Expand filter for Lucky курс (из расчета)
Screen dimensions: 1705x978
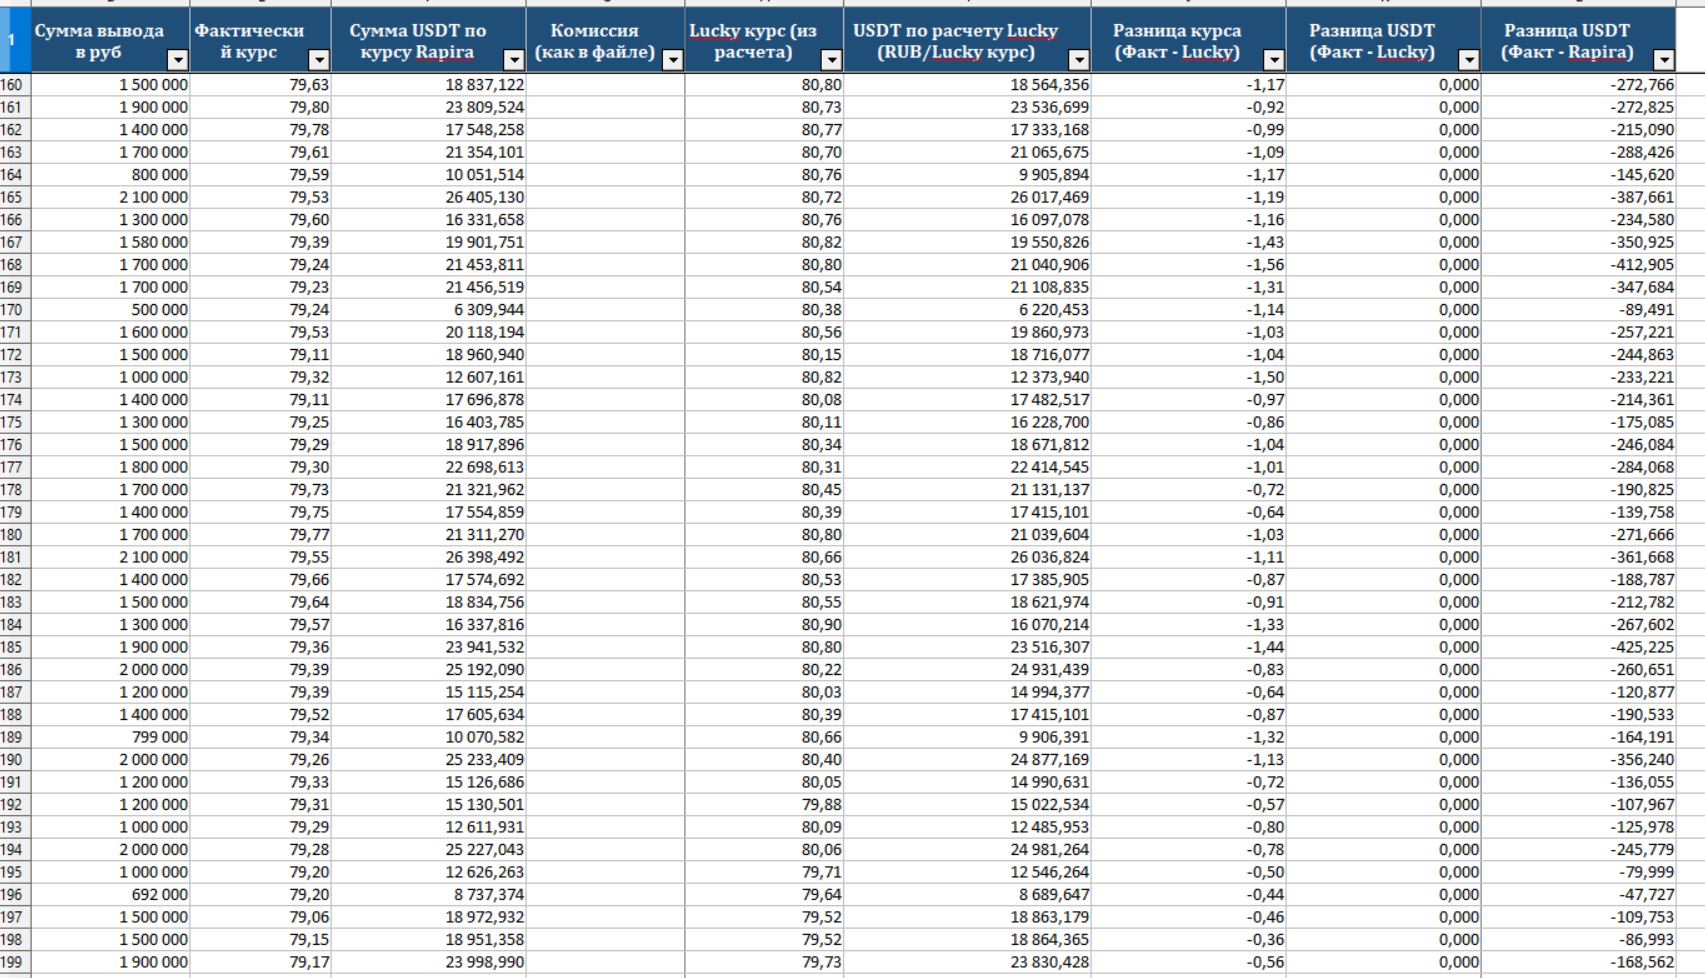coord(831,60)
